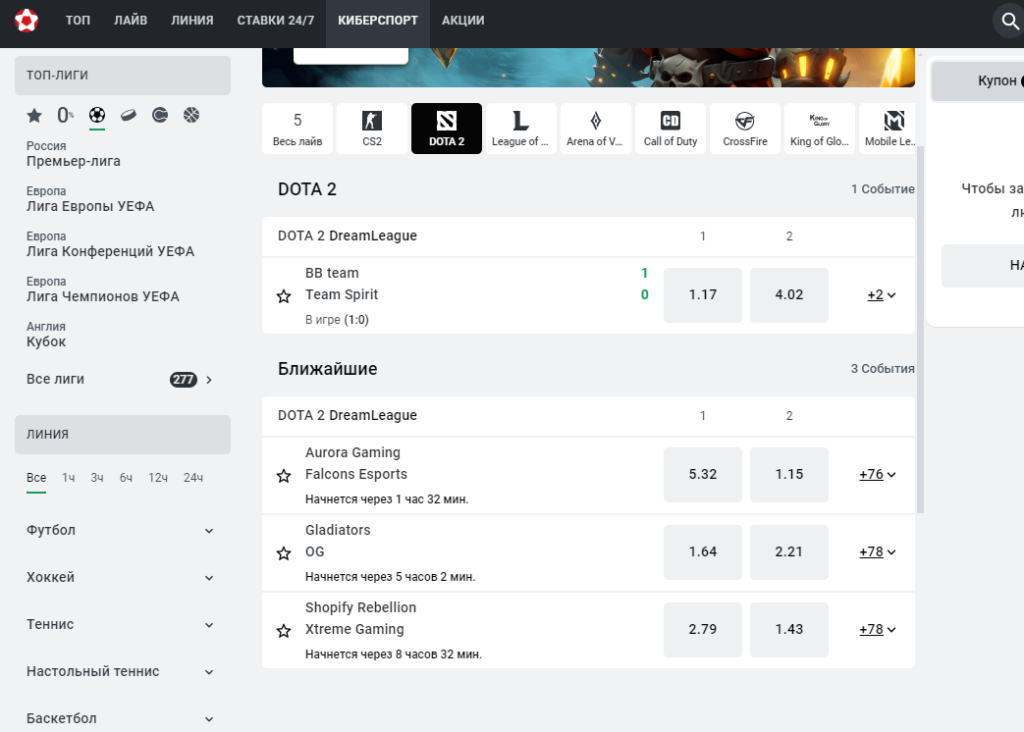Choose the DOTA 2 game icon tab

tap(447, 129)
